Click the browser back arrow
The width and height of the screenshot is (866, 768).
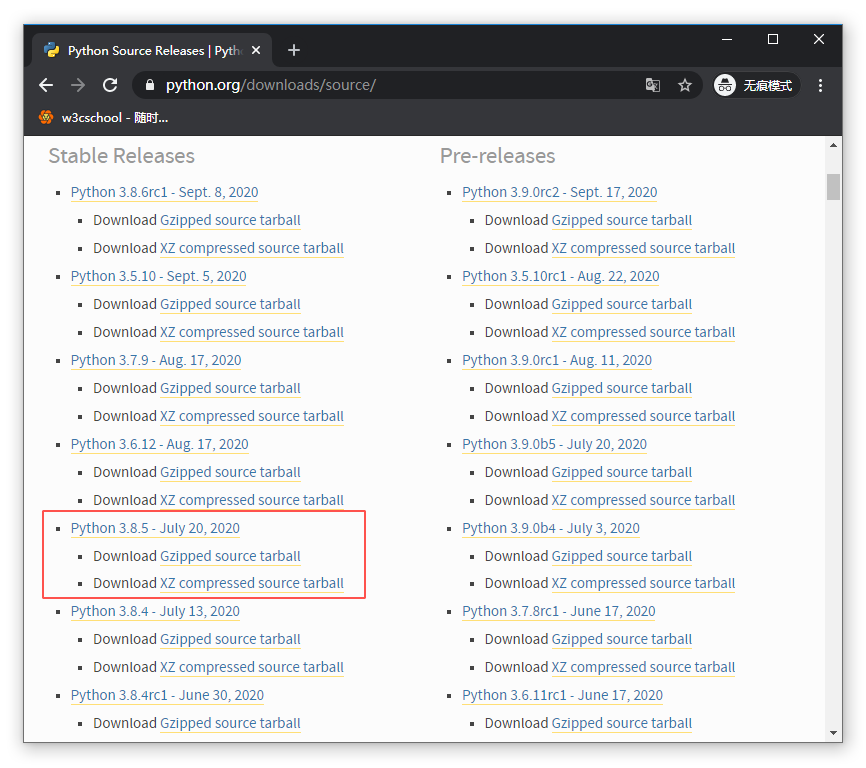pos(46,85)
